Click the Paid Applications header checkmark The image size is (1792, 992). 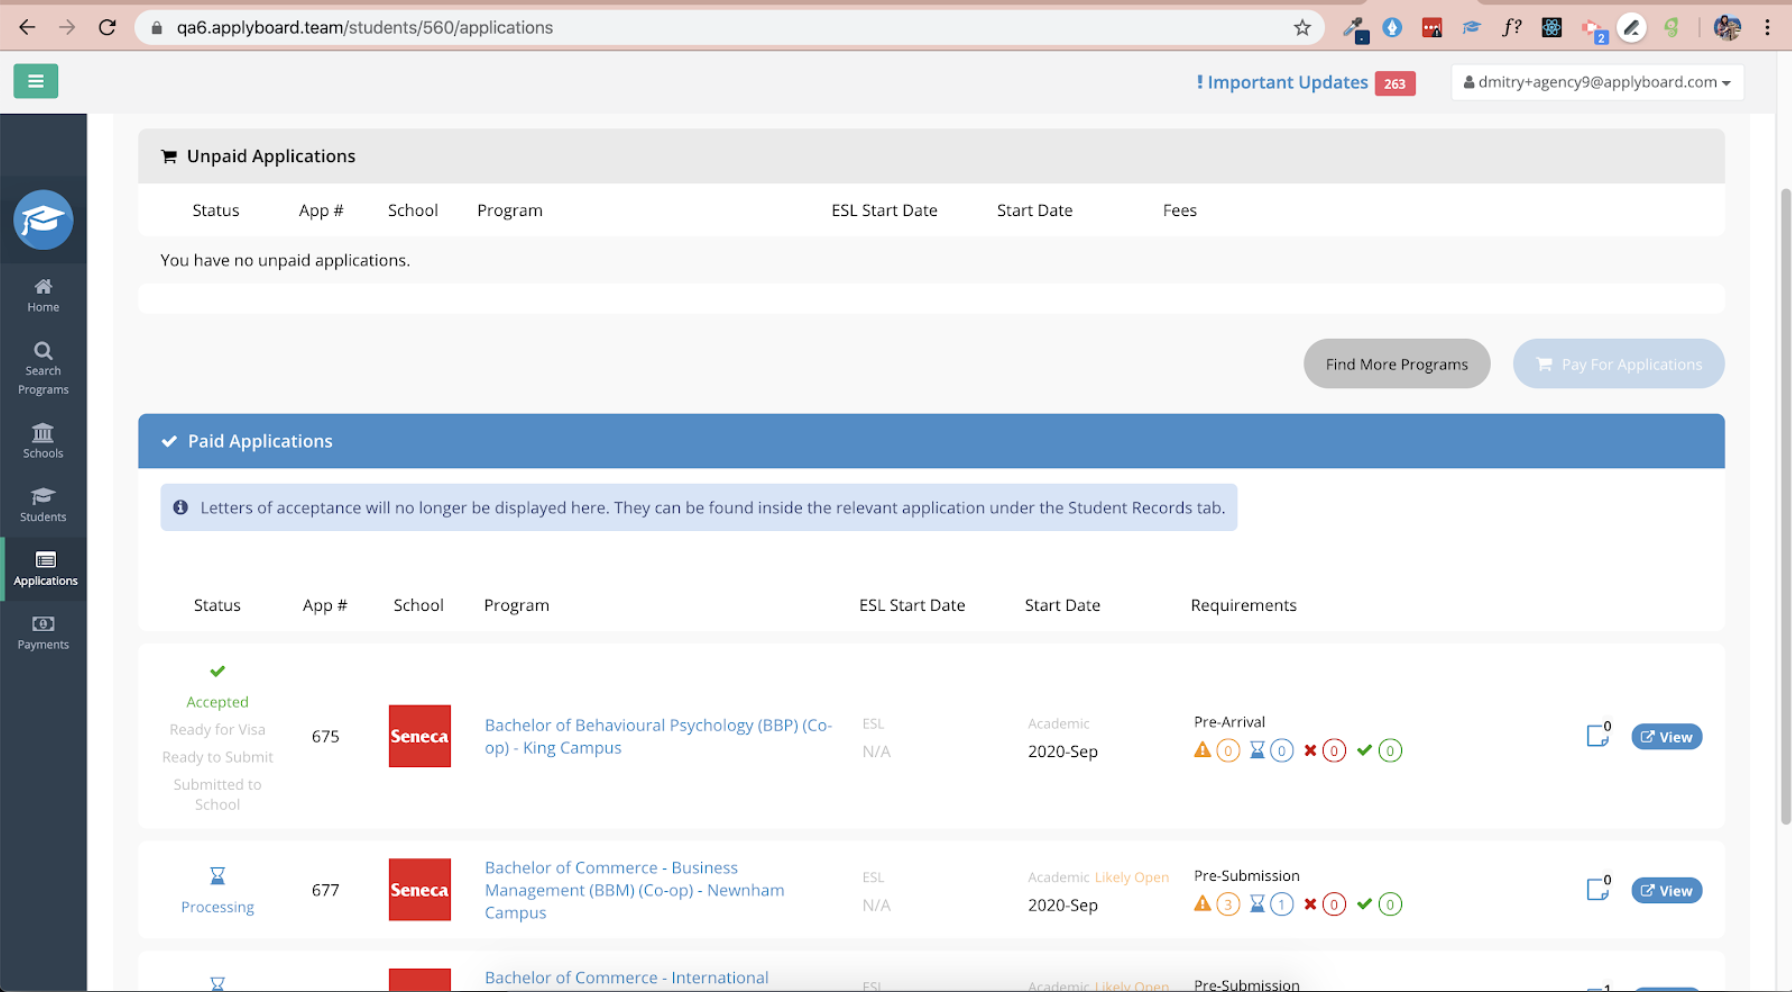tap(169, 441)
